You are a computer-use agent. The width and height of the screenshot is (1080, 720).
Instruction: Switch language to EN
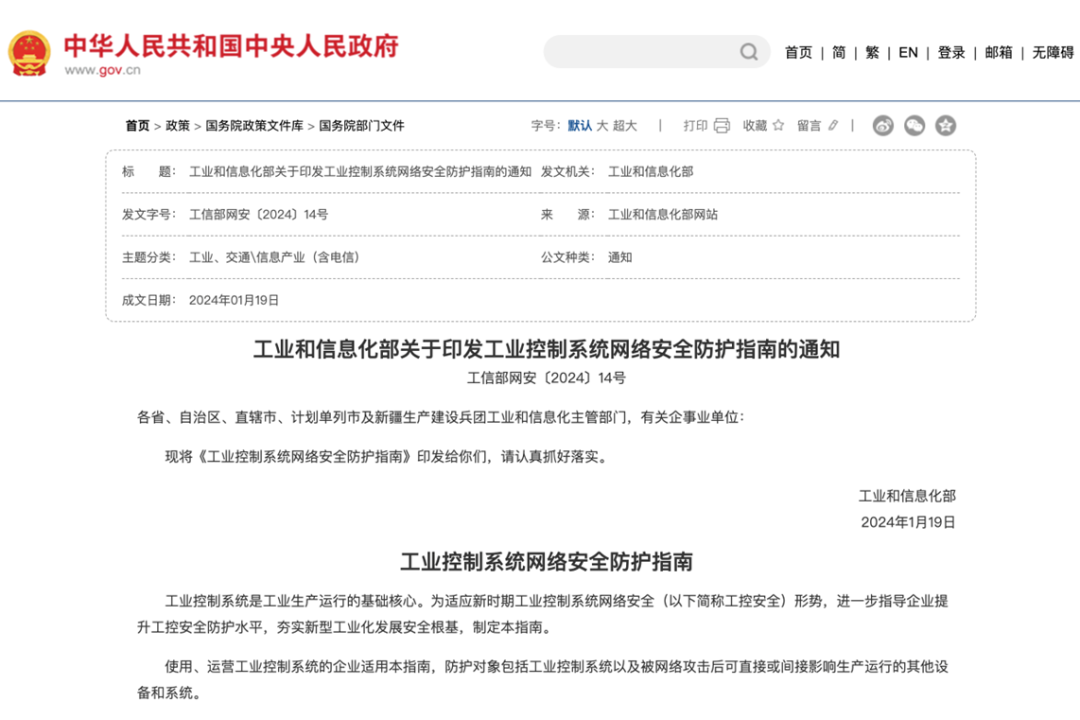pyautogui.click(x=907, y=53)
